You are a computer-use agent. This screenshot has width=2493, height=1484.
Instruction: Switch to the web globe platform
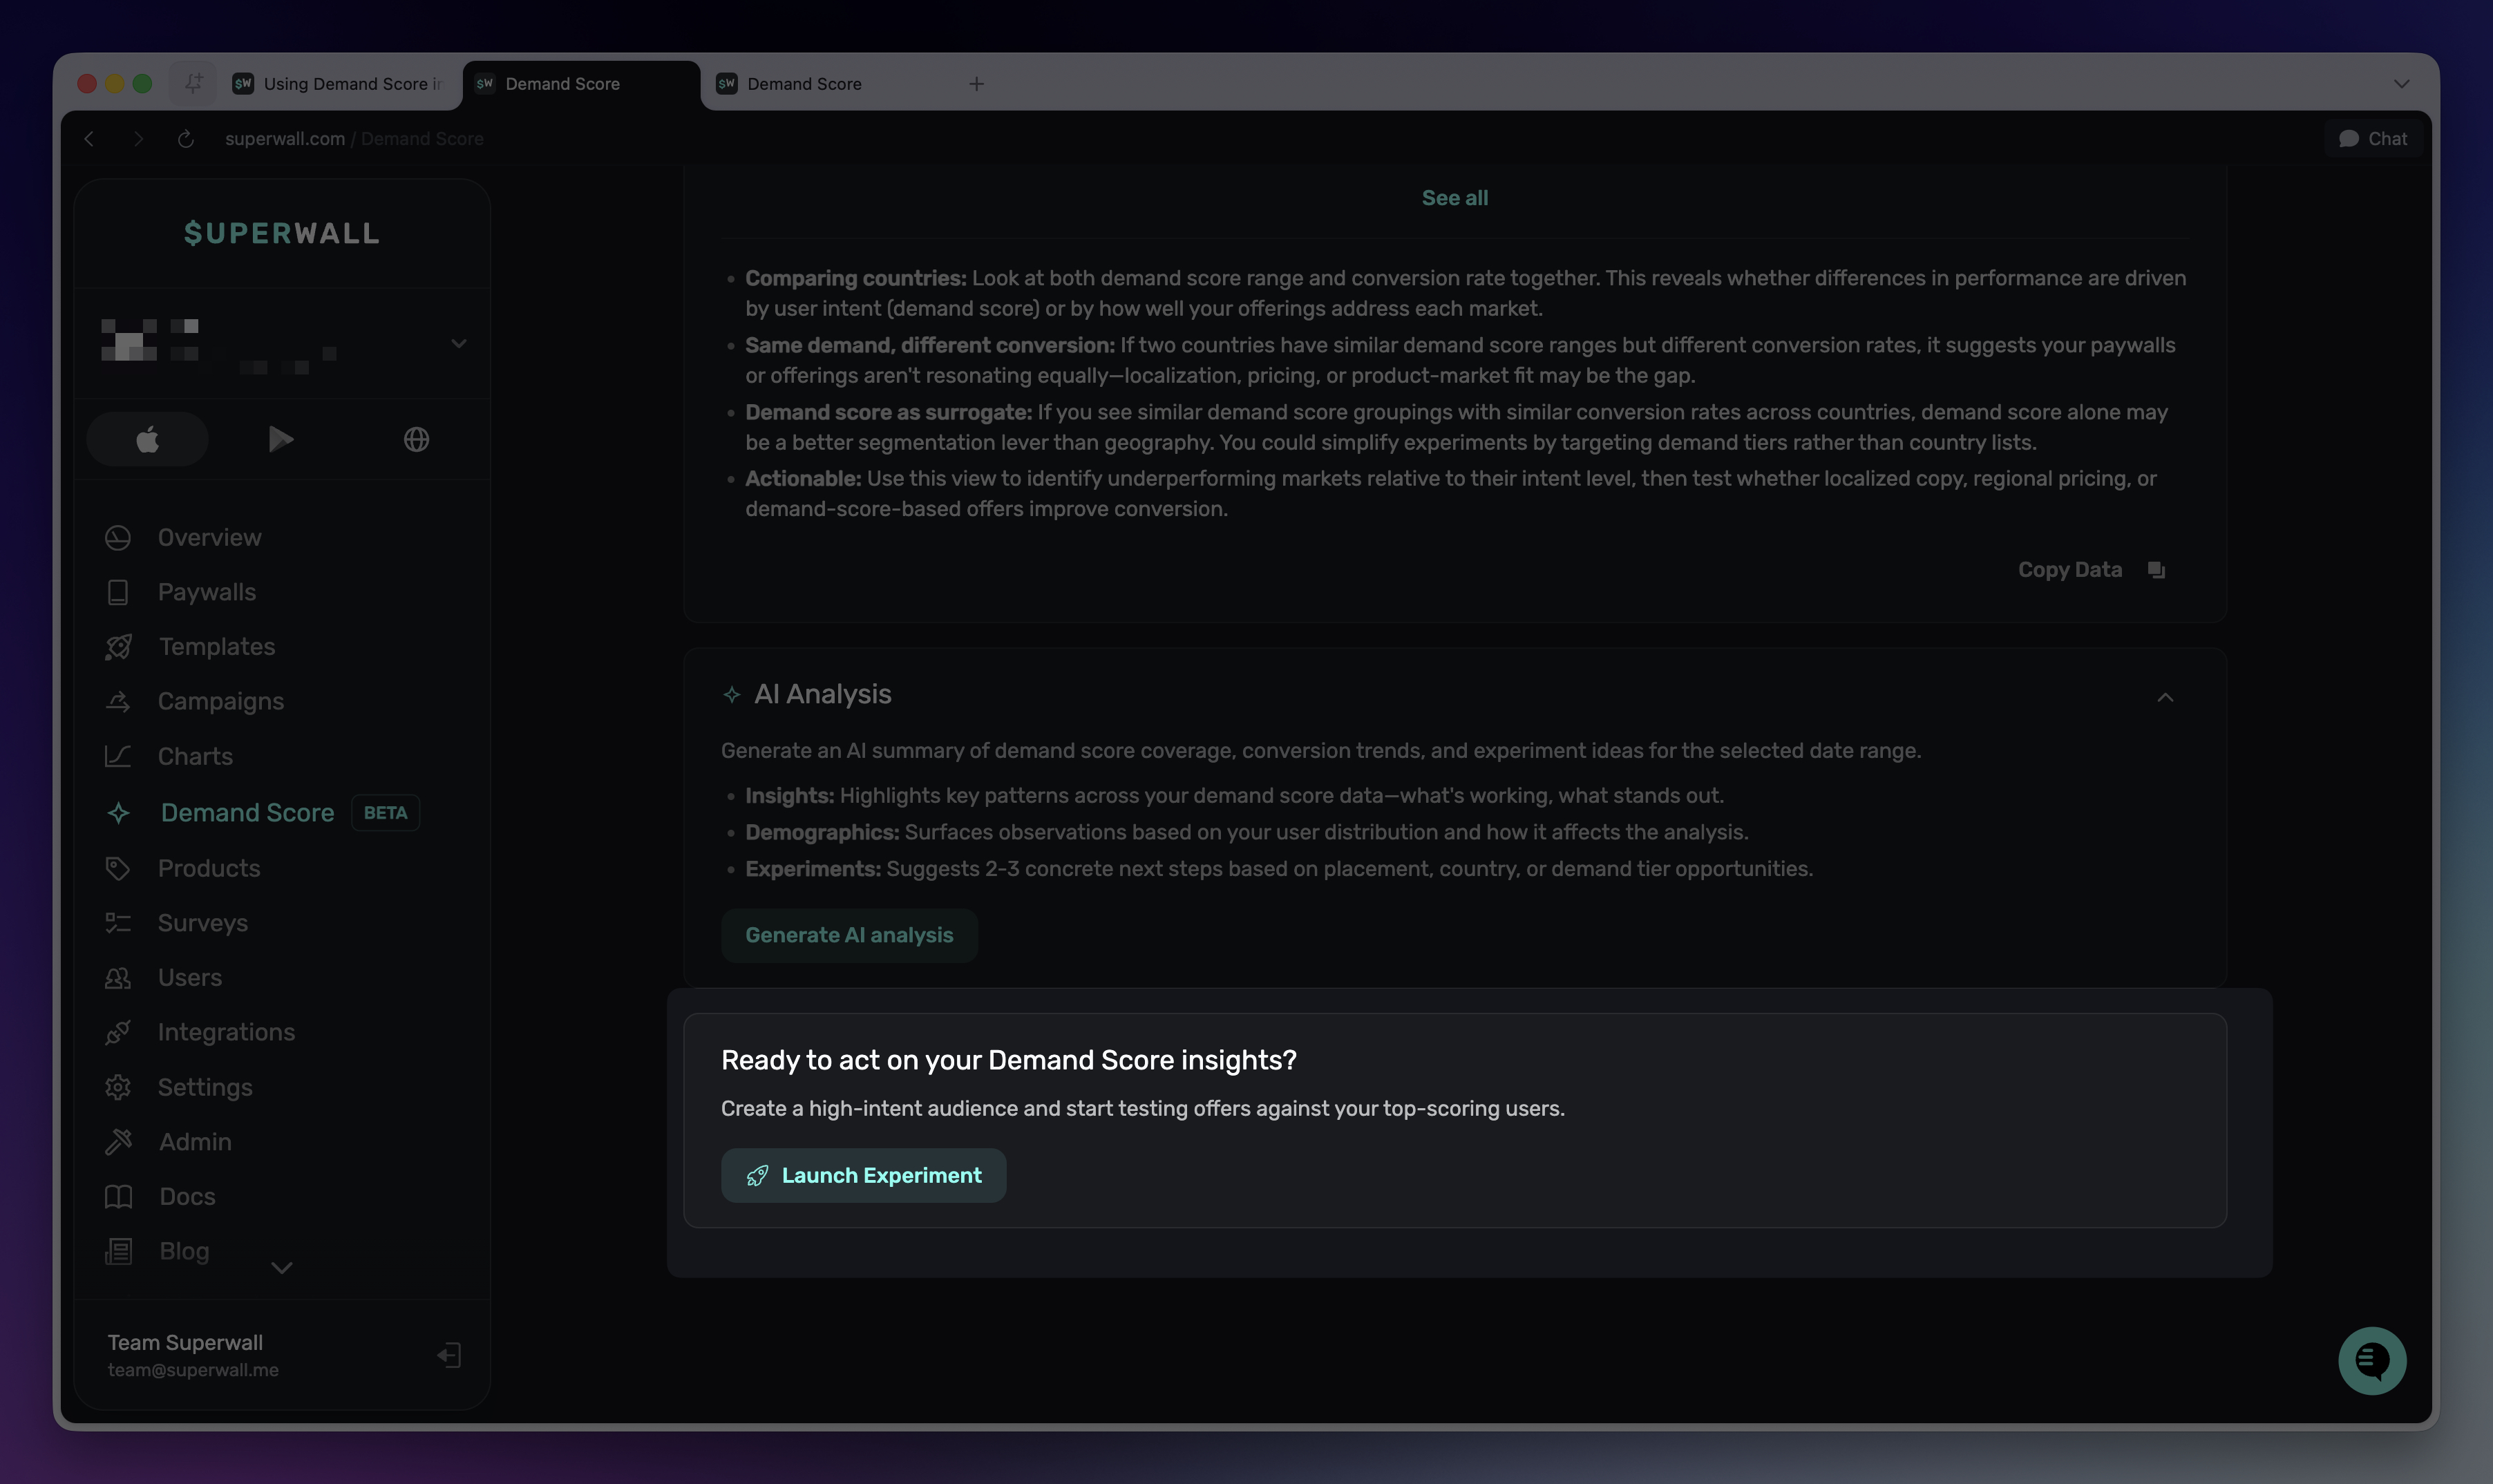tap(416, 439)
